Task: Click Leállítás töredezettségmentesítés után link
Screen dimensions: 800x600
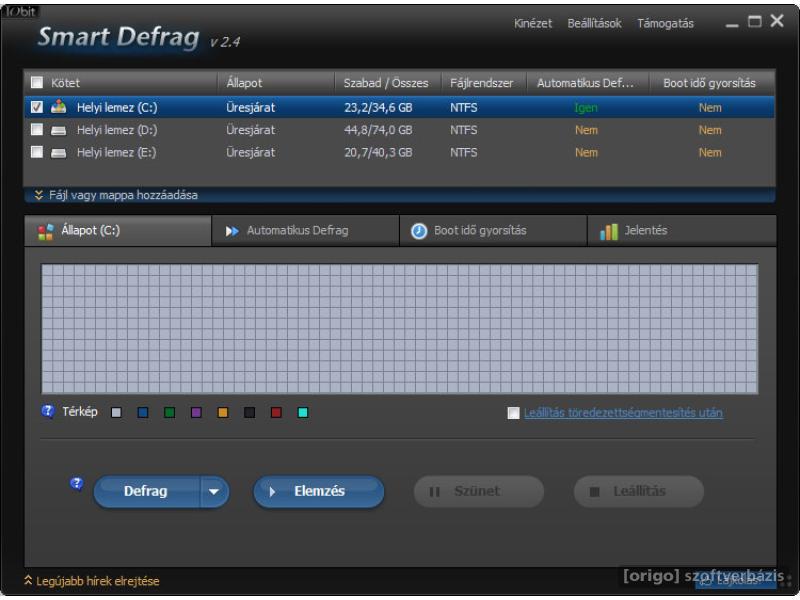Action: click(x=623, y=413)
